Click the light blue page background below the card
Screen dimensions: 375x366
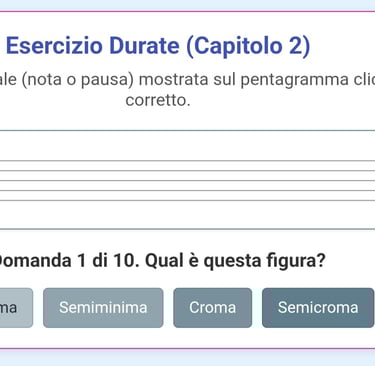[187, 358]
